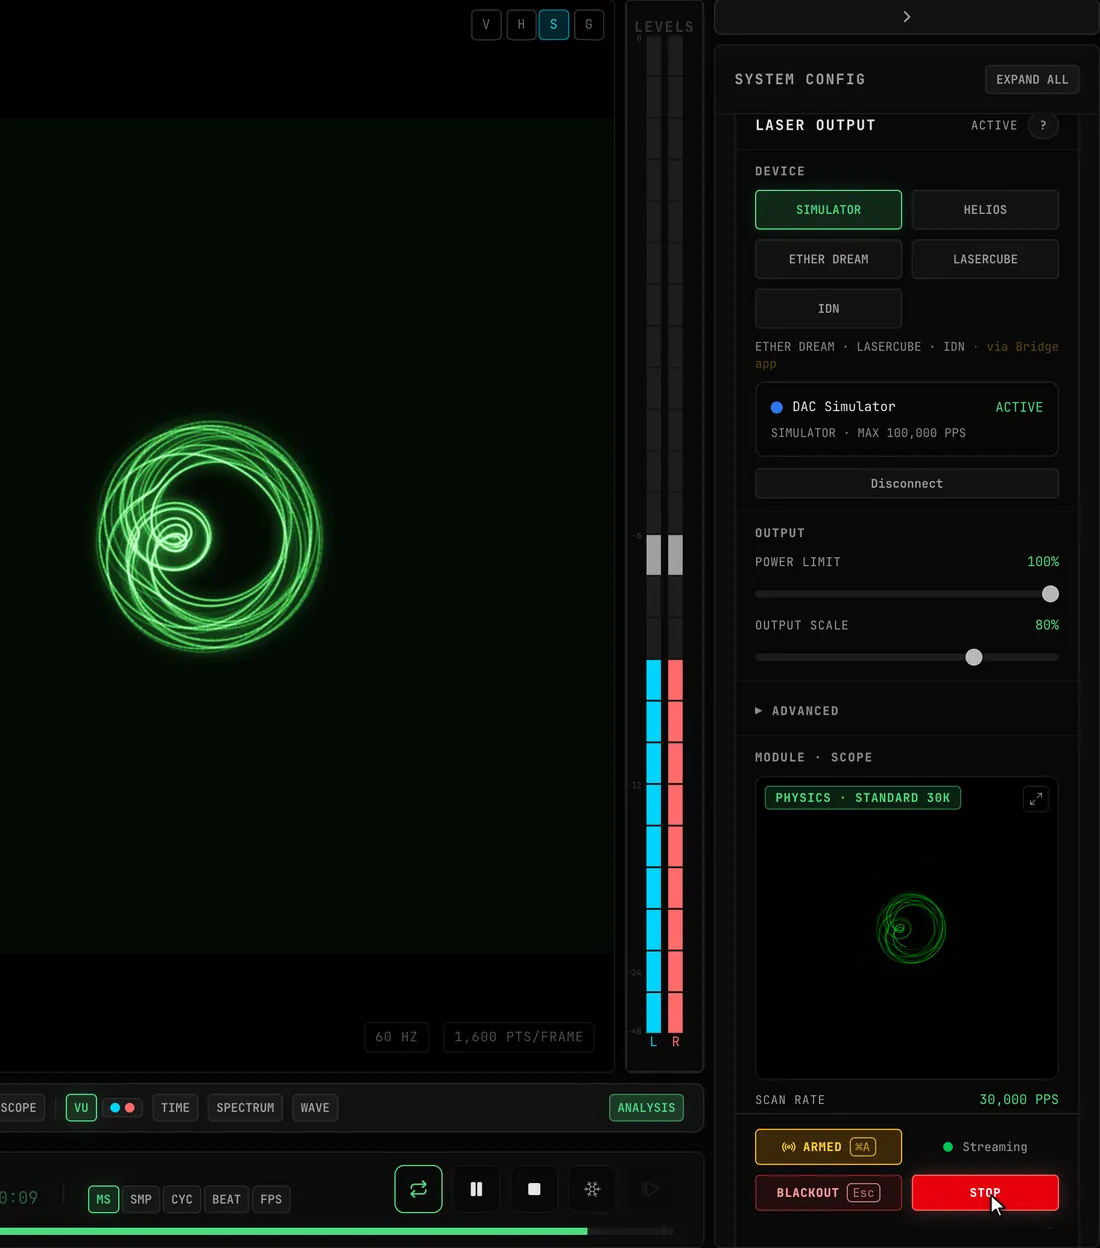Click the Physics · Standard 30K badge
Screen dimensions: 1100x1248
click(x=863, y=798)
